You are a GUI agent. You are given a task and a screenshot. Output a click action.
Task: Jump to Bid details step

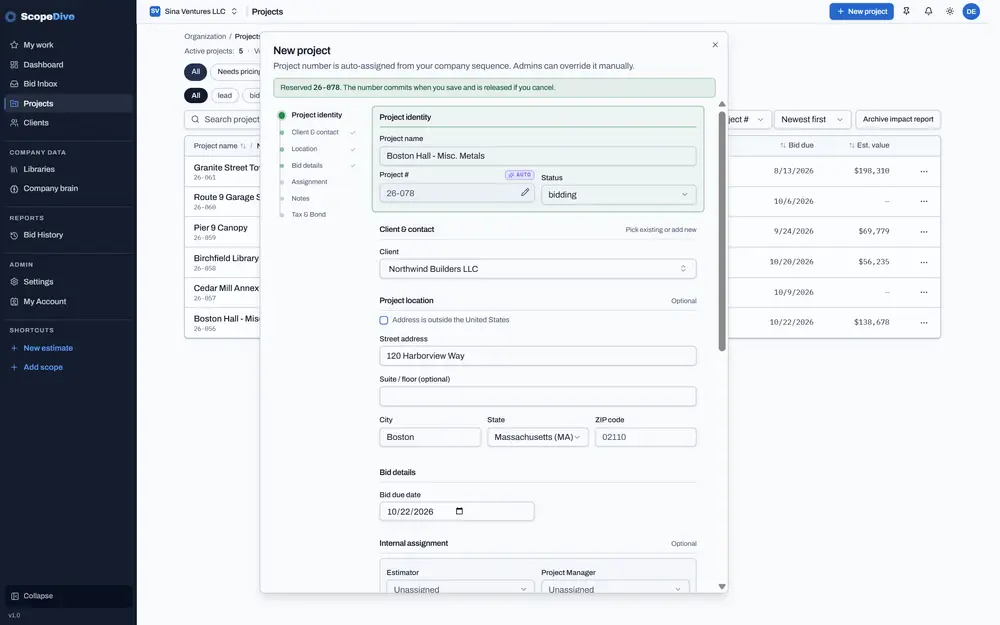[x=307, y=165]
